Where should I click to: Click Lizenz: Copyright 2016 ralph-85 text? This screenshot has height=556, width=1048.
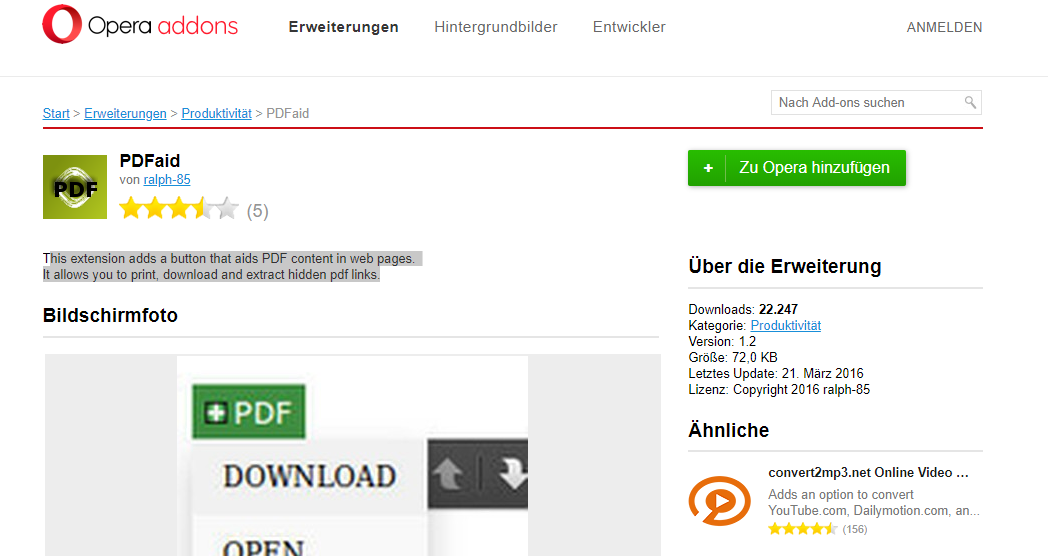(x=779, y=390)
